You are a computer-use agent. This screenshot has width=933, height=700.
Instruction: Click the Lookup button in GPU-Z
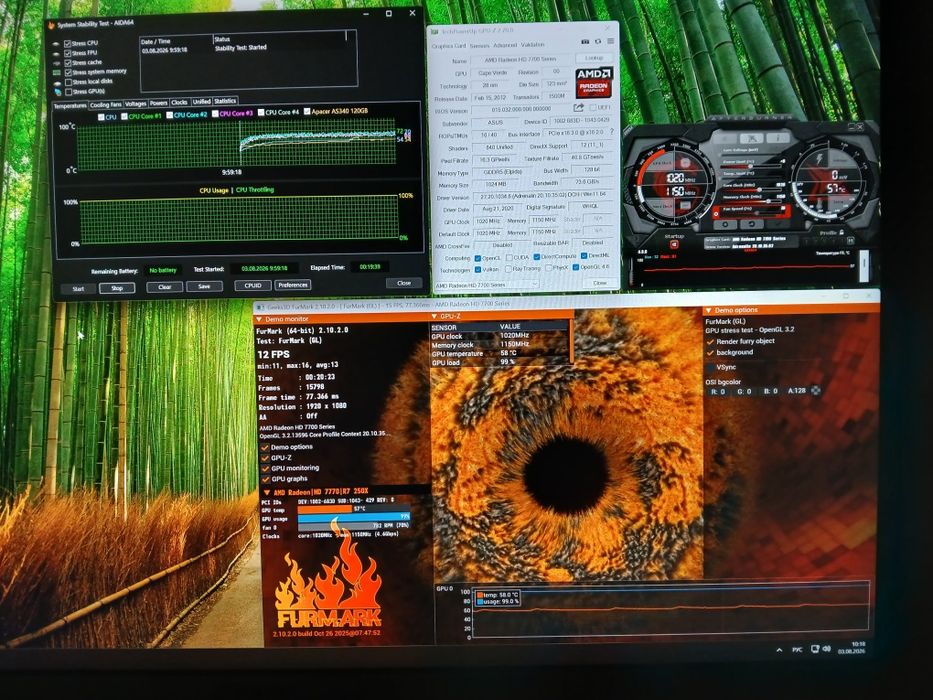tap(594, 58)
